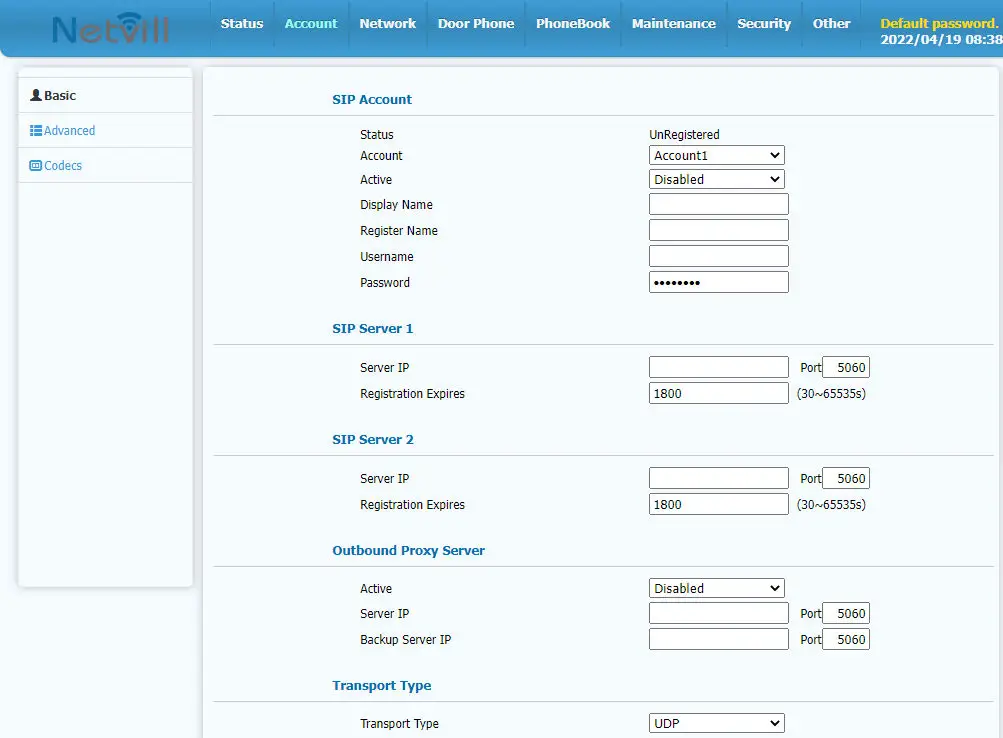Click the Password field

click(718, 283)
